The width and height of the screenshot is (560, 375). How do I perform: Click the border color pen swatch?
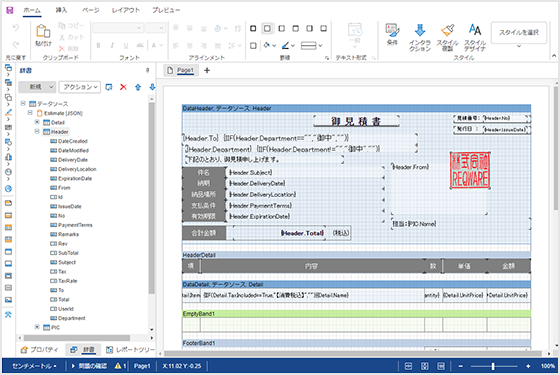[285, 45]
